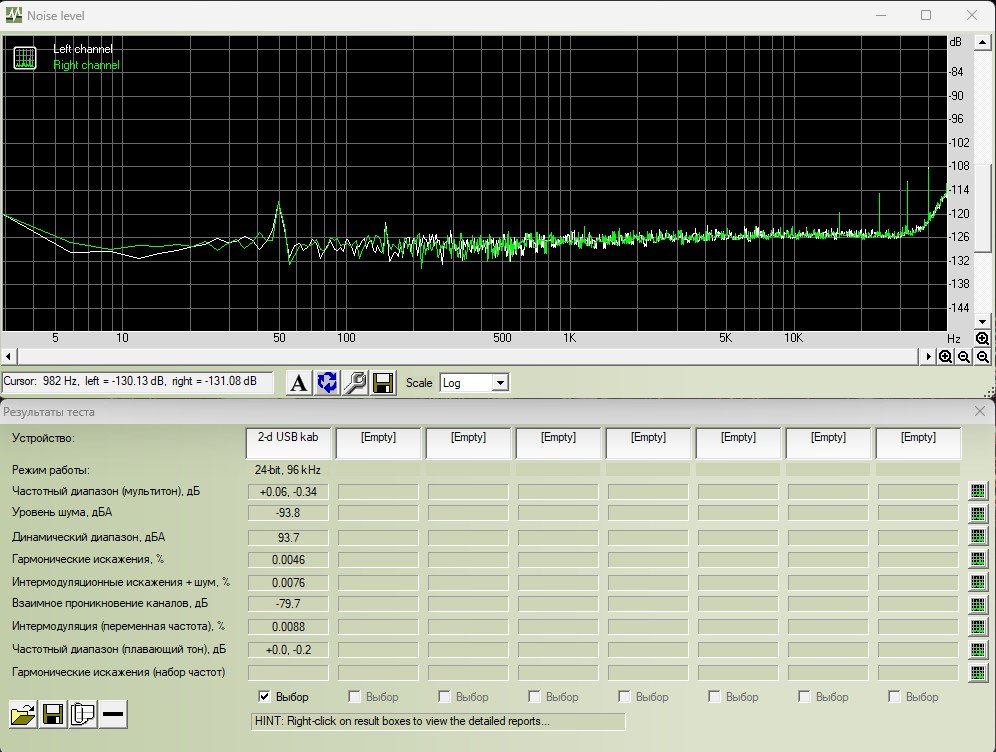Click the 2-d USB kab device slot
The image size is (996, 752).
point(288,442)
